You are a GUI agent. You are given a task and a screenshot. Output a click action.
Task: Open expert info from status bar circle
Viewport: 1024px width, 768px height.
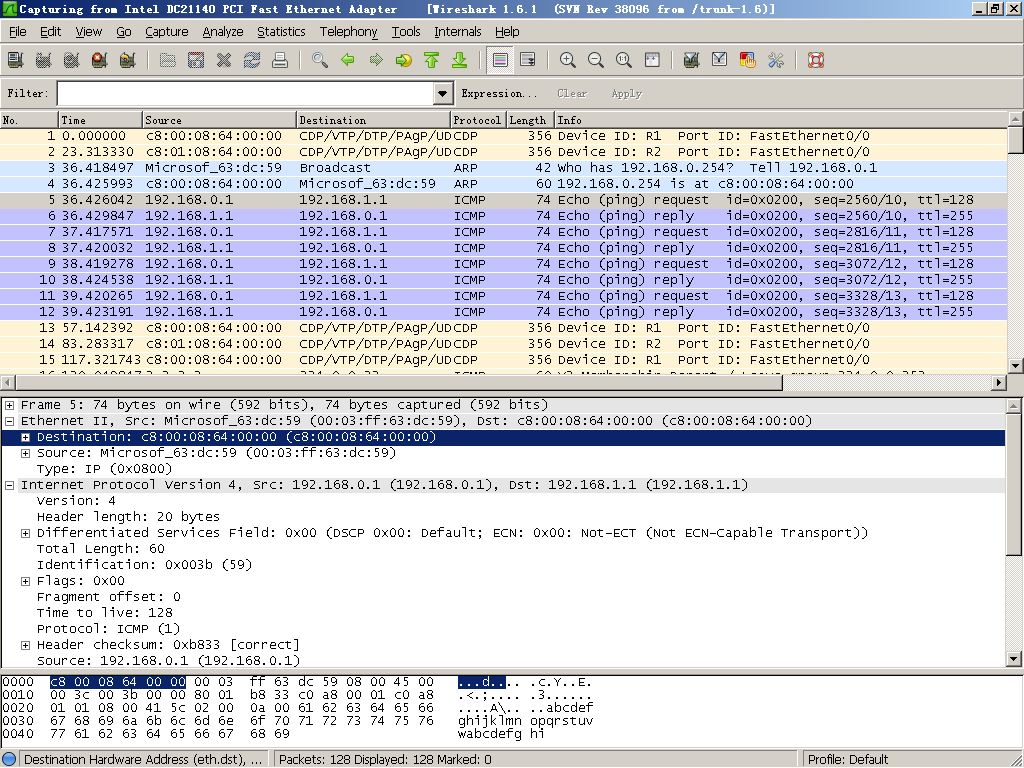tap(9, 760)
